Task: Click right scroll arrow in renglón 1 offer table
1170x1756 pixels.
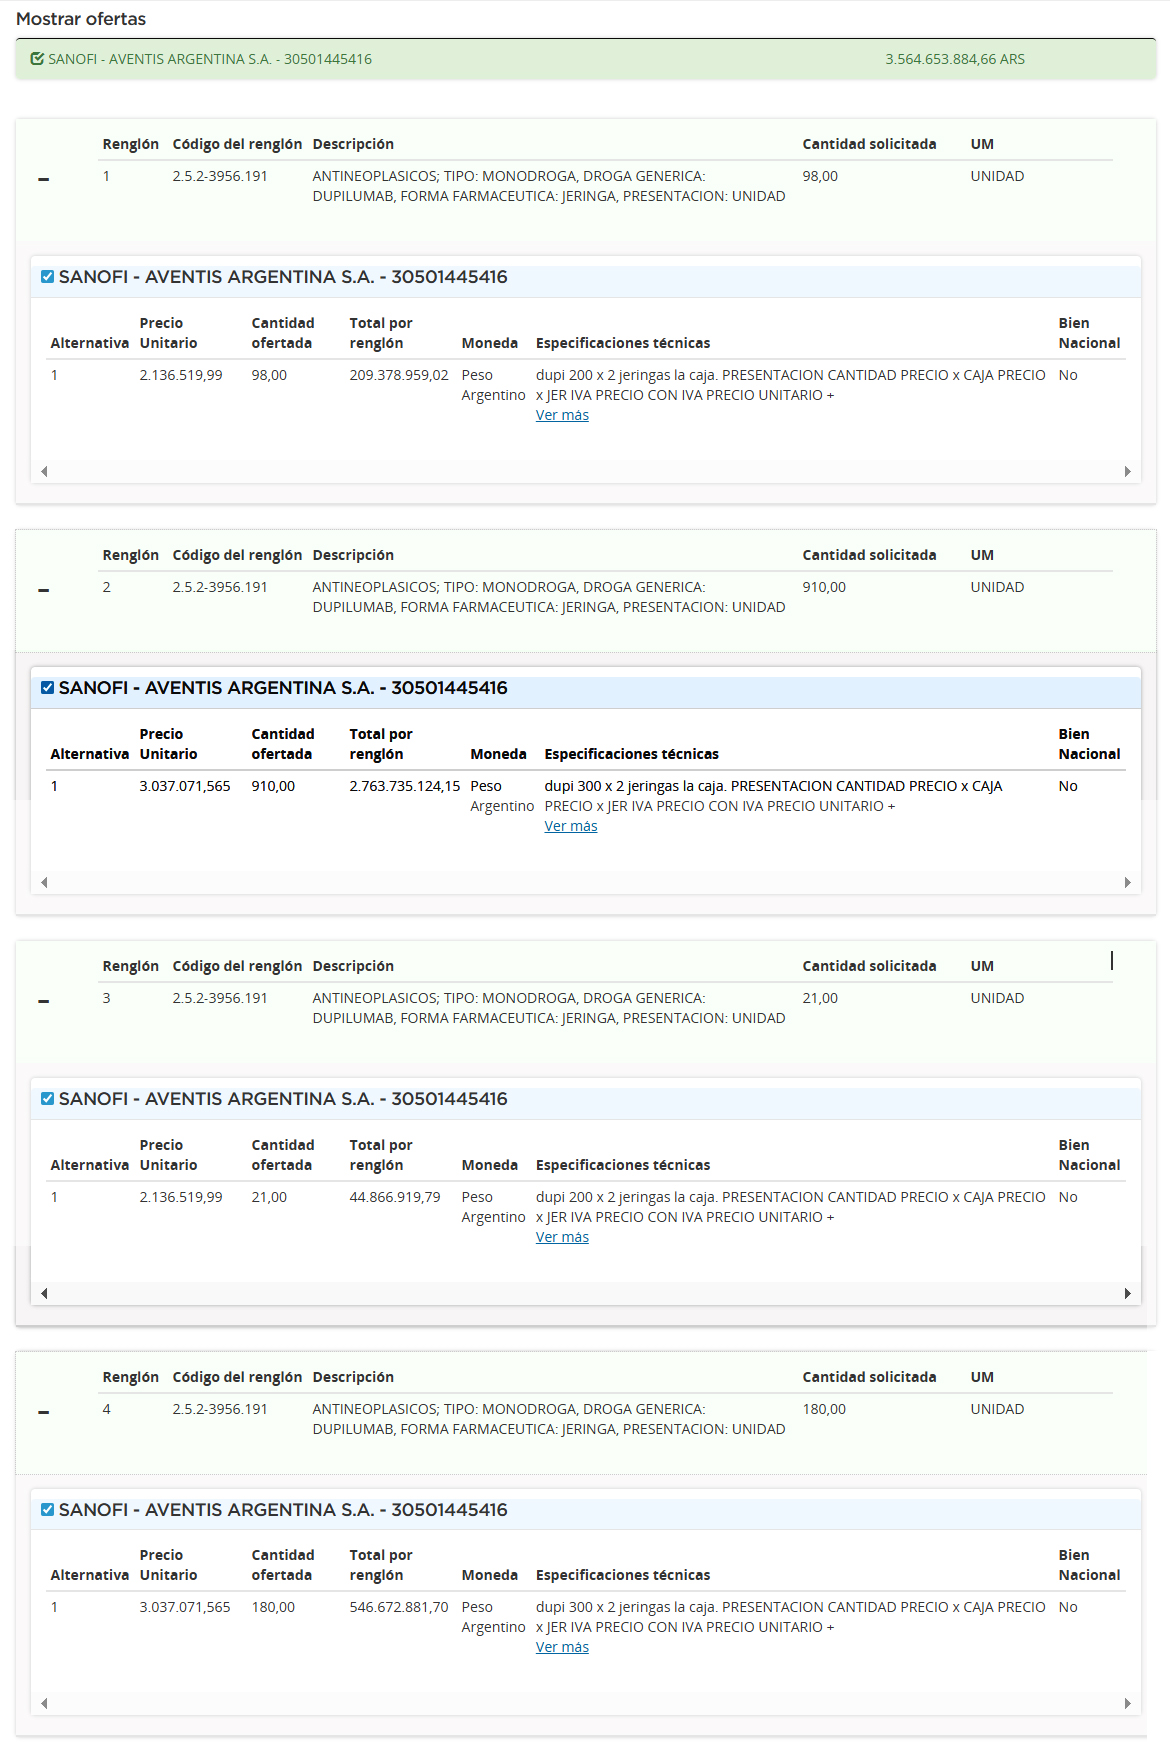Action: [x=1127, y=471]
